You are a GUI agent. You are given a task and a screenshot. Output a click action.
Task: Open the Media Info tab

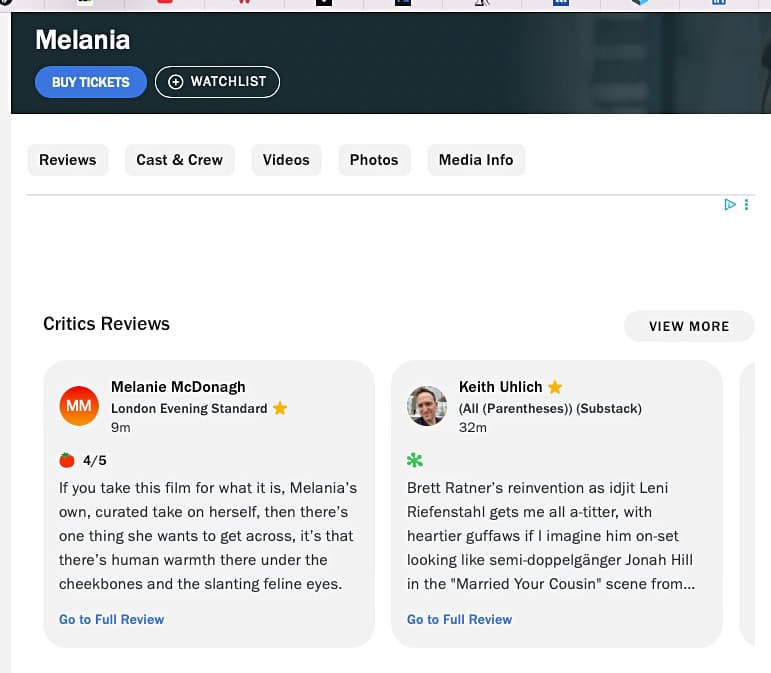click(476, 160)
